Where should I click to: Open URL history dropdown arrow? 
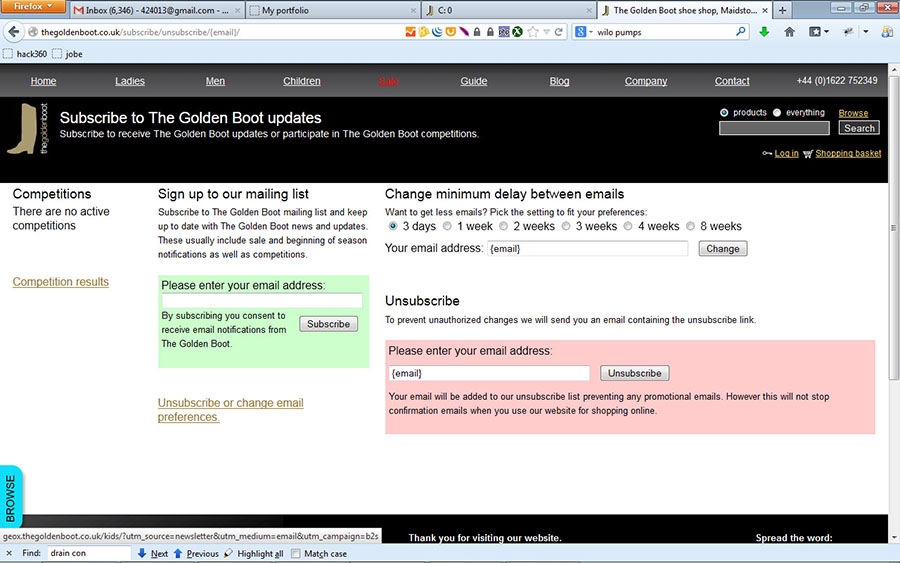click(x=546, y=32)
